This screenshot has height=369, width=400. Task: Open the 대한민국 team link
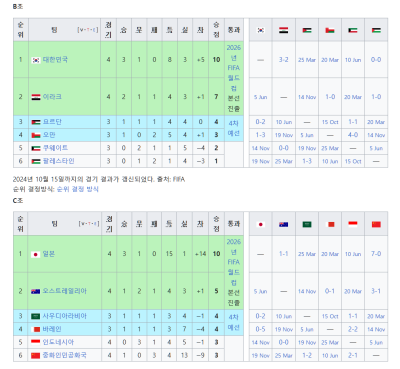coord(55,60)
